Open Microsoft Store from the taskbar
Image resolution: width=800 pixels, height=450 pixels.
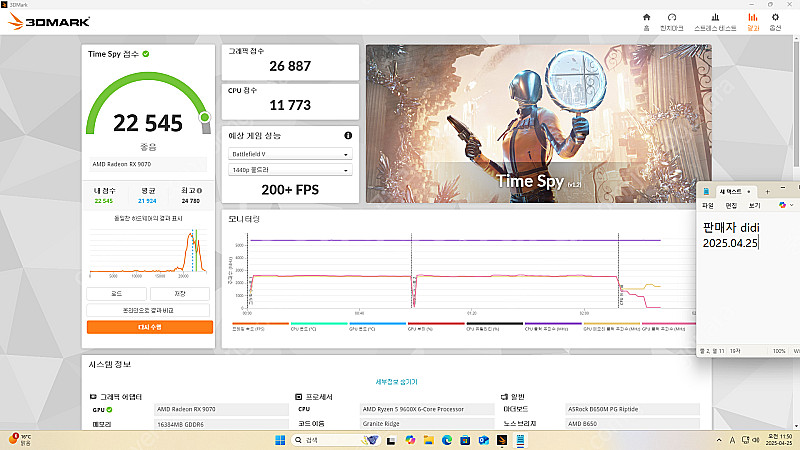tap(465, 440)
